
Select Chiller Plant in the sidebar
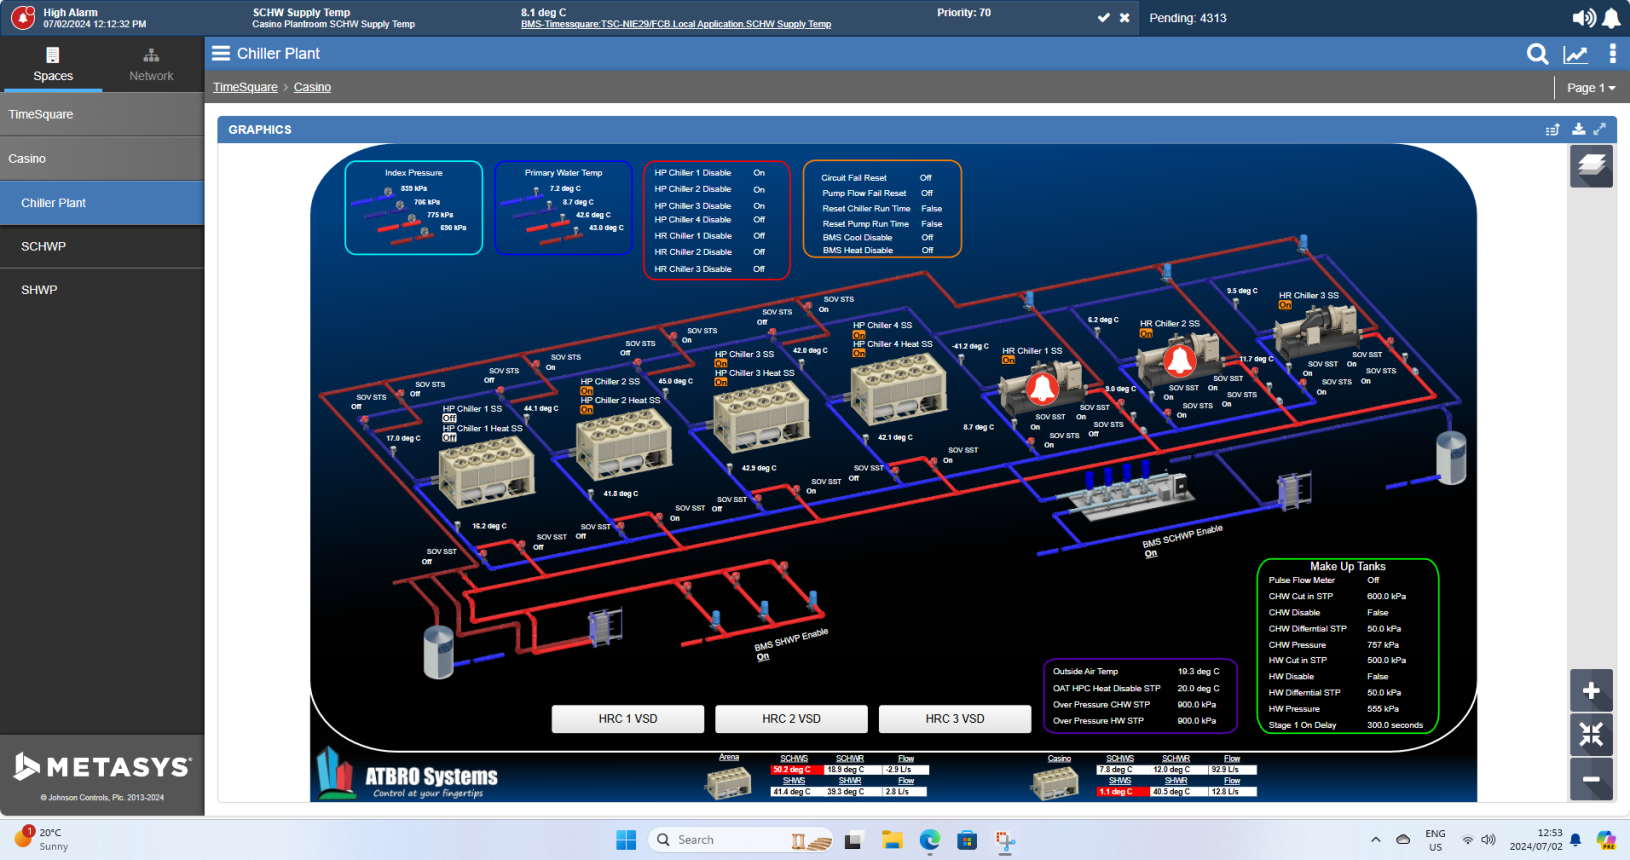coord(102,202)
